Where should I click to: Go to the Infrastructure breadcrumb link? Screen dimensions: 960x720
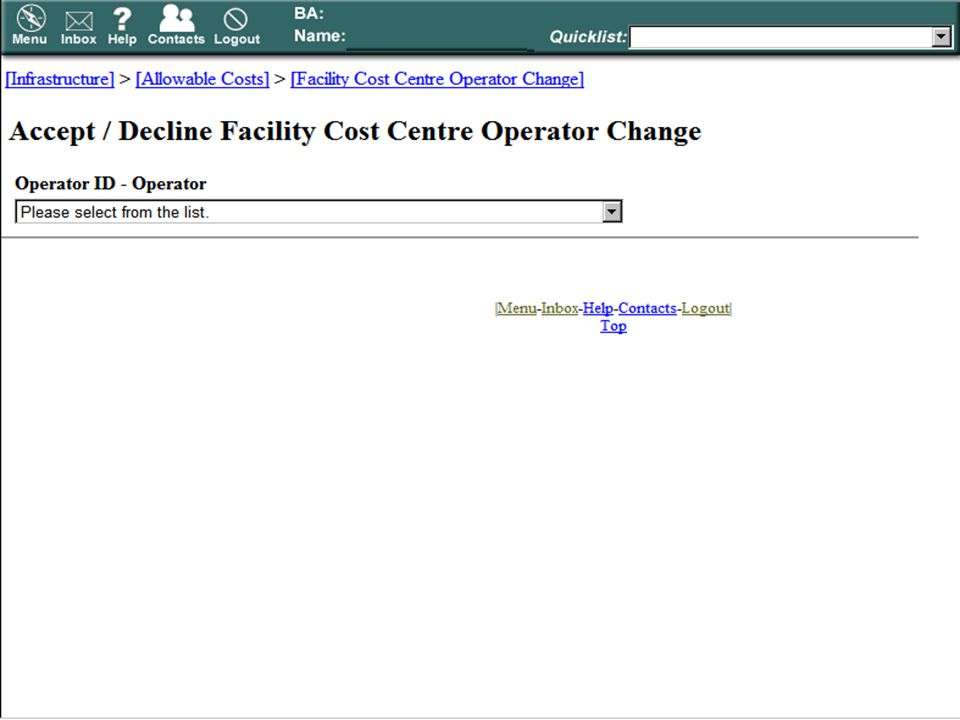[x=59, y=79]
